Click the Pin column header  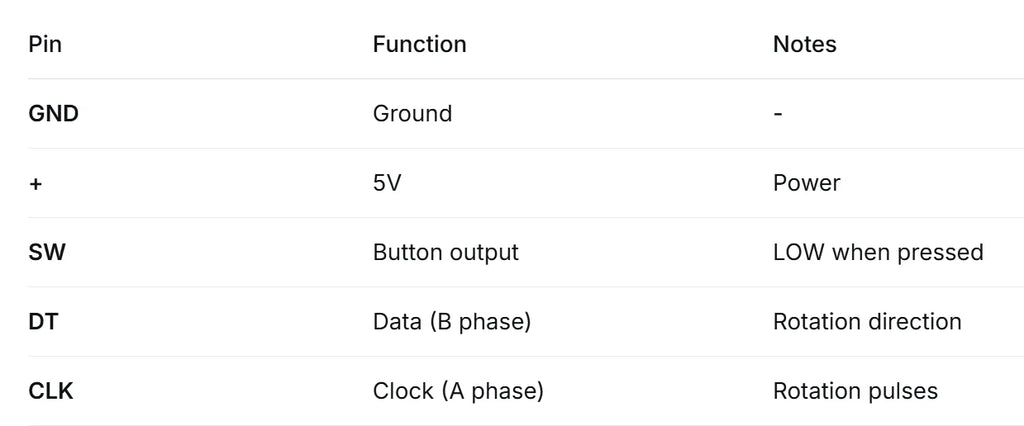click(x=45, y=44)
